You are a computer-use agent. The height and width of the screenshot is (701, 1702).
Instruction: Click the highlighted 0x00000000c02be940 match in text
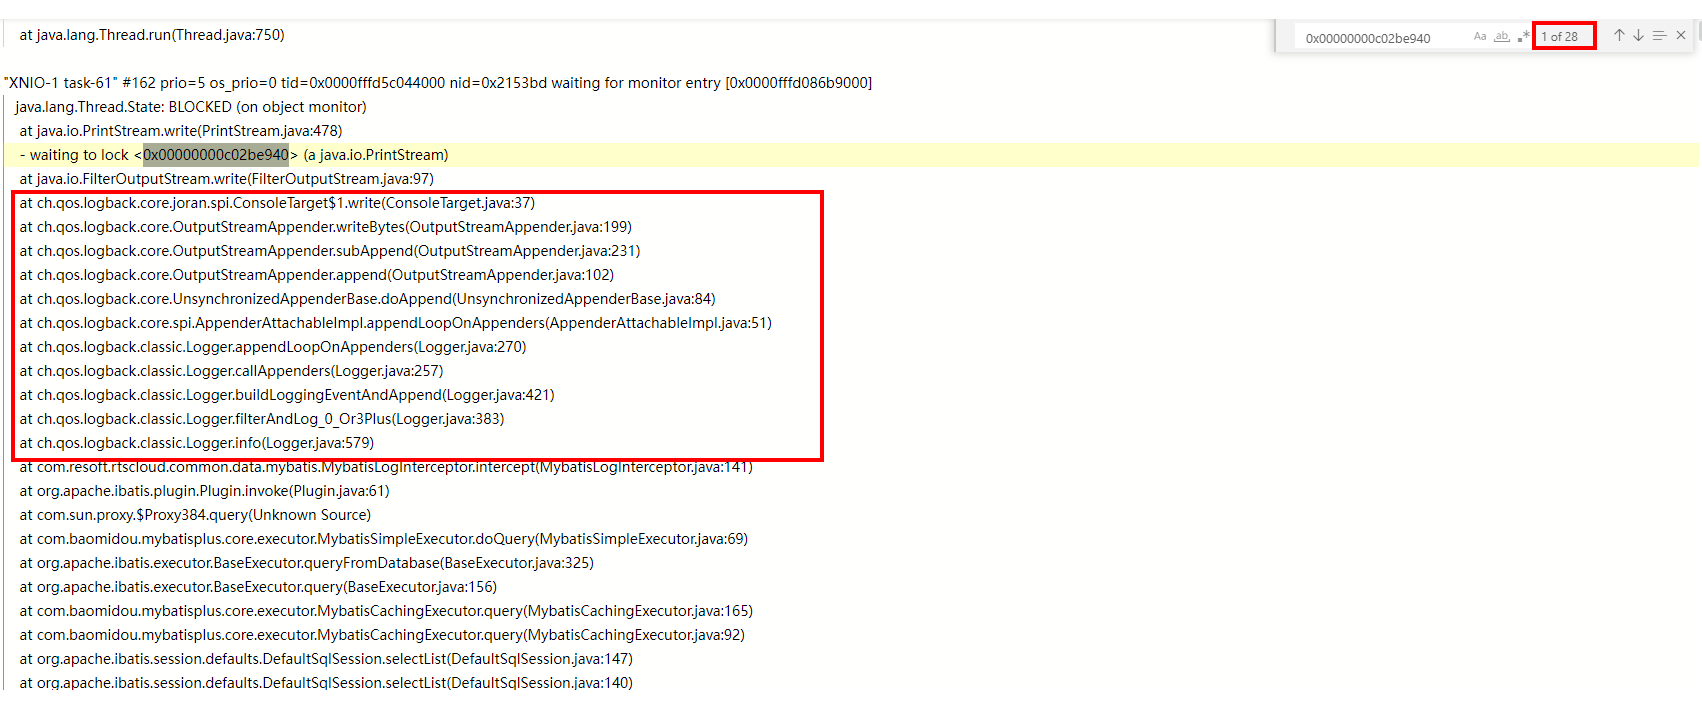216,155
